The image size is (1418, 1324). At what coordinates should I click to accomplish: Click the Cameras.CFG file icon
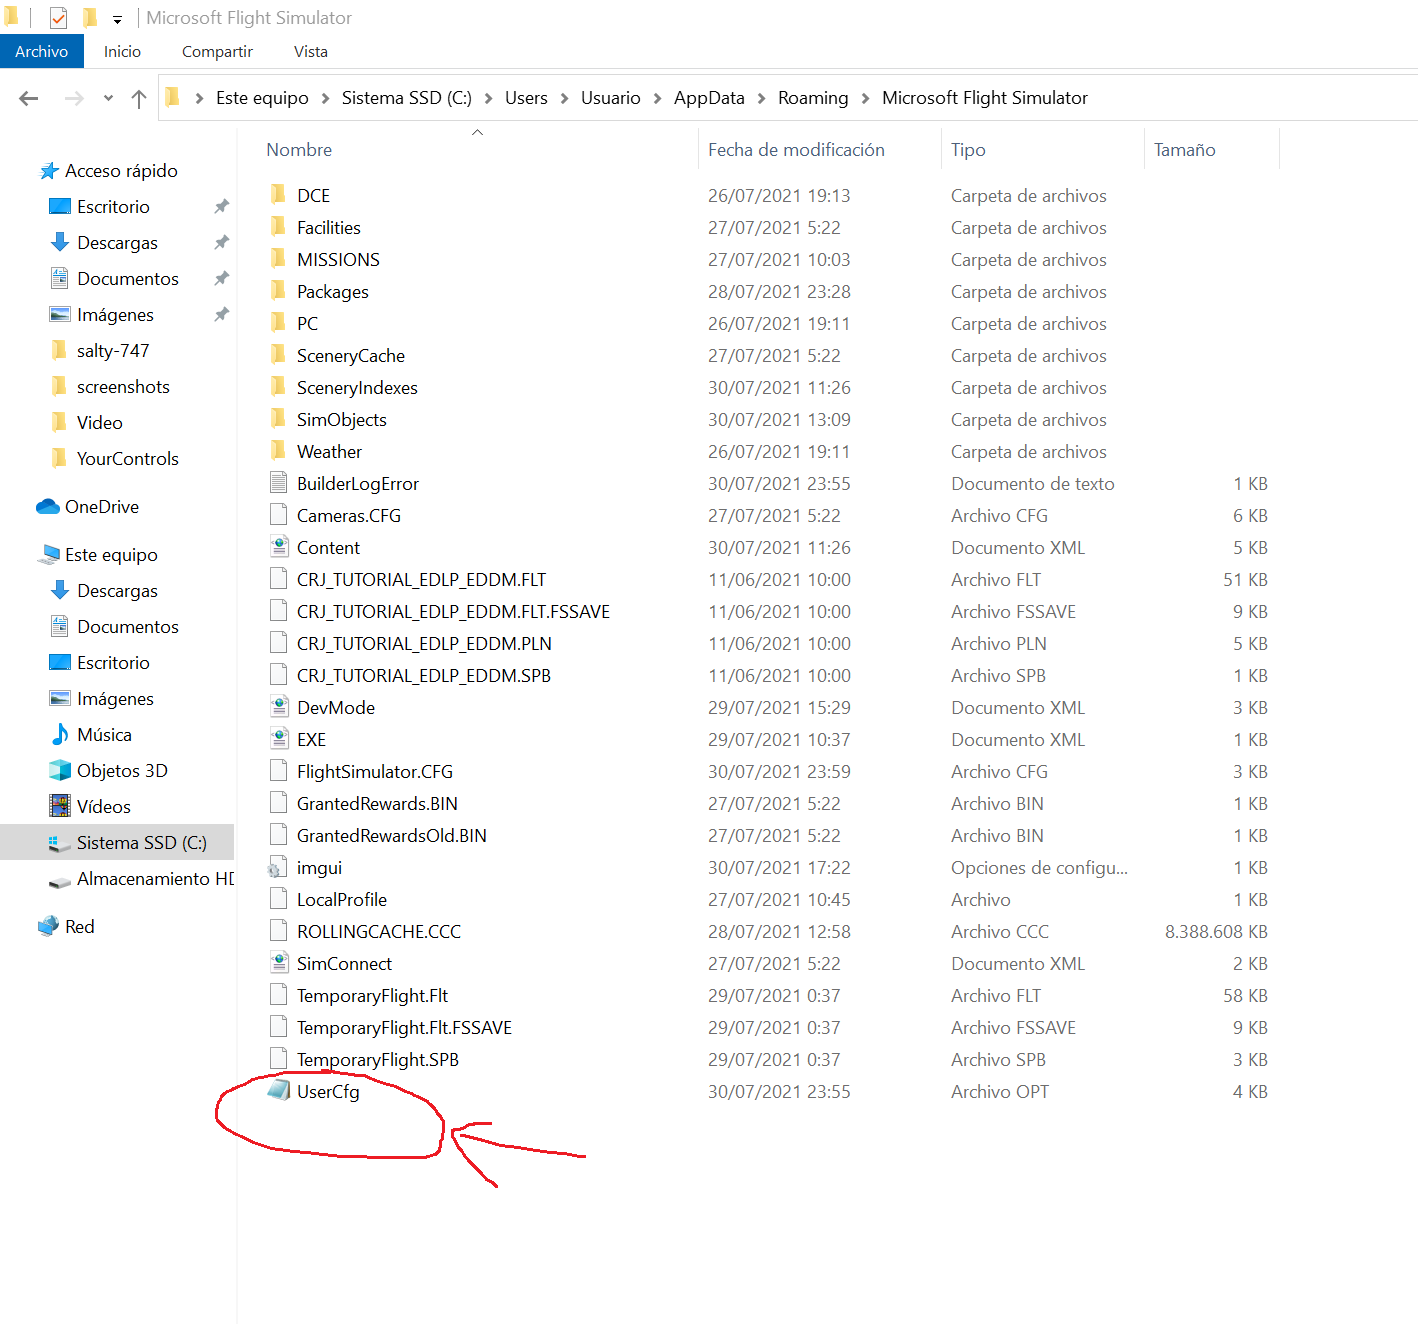279,515
